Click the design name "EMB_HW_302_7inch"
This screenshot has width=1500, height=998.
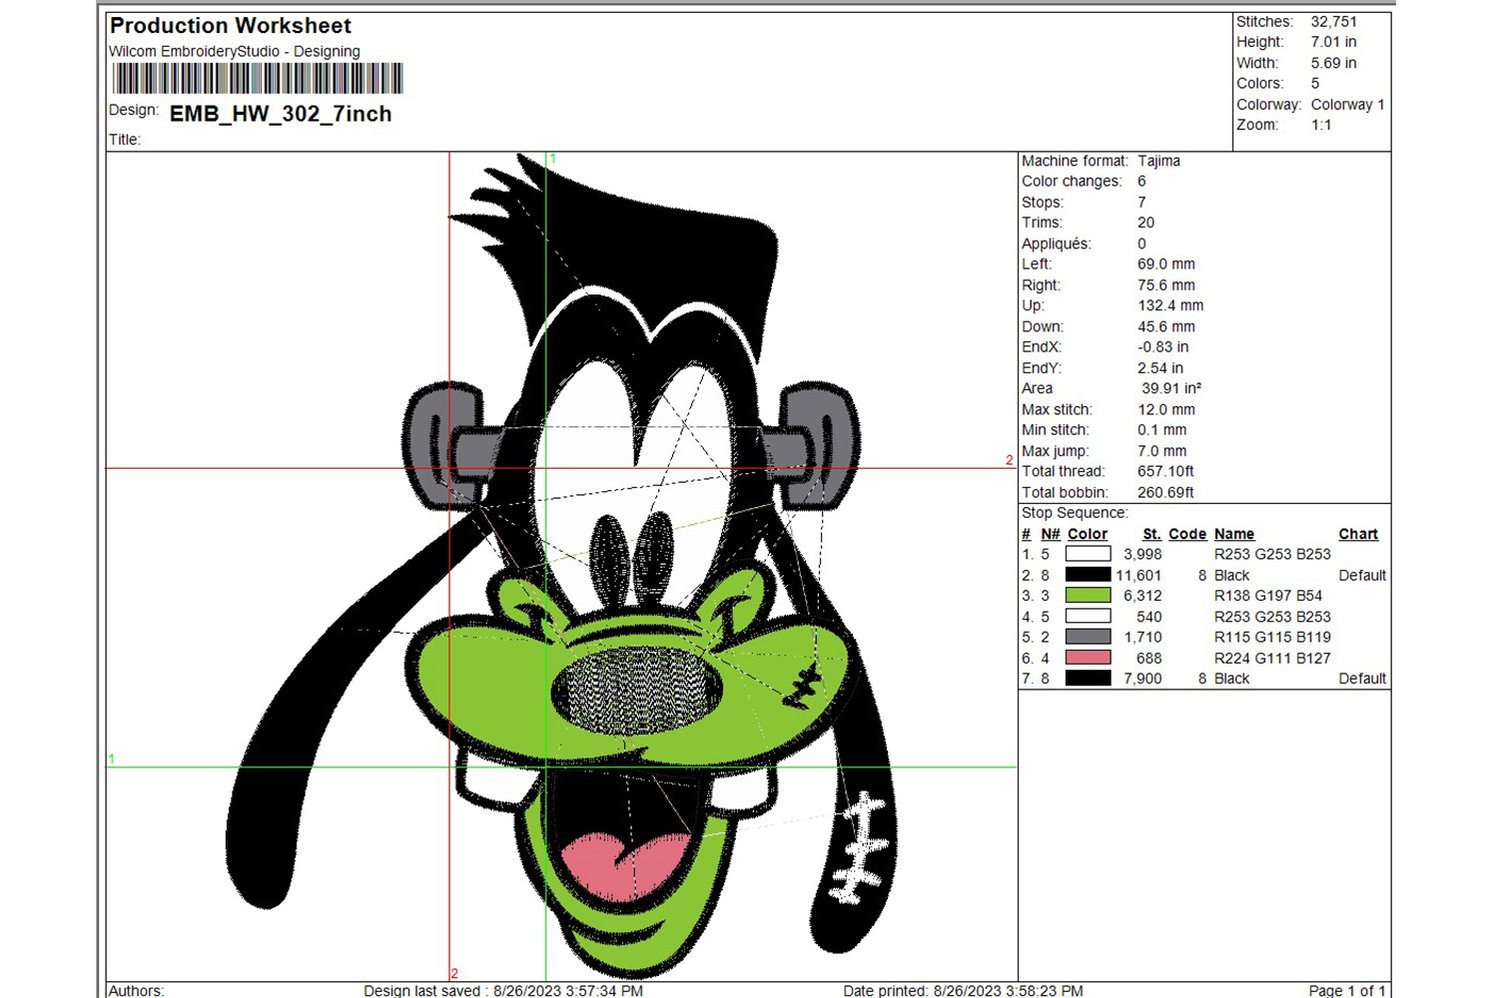point(281,114)
